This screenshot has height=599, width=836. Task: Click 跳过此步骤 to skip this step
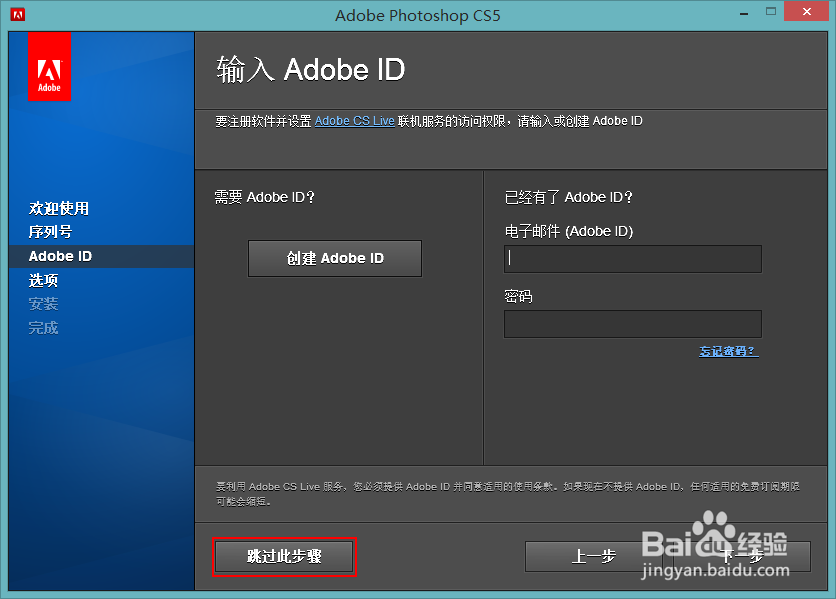[x=284, y=556]
